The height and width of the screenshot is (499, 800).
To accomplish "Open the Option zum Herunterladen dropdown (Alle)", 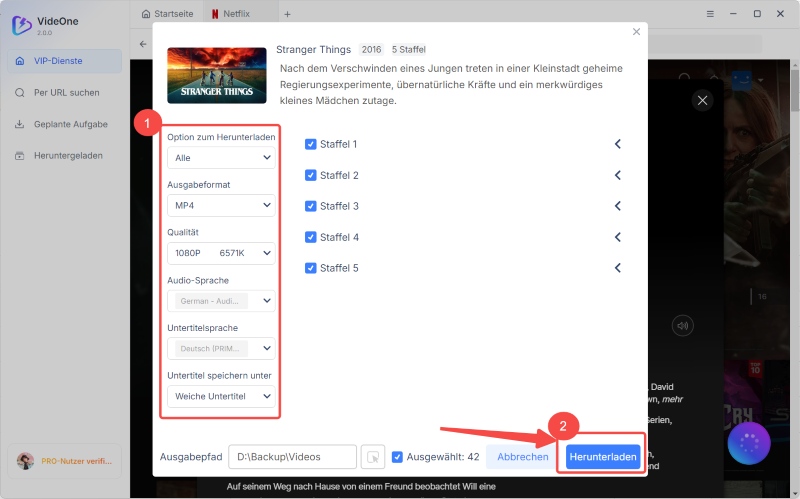I will coord(221,158).
